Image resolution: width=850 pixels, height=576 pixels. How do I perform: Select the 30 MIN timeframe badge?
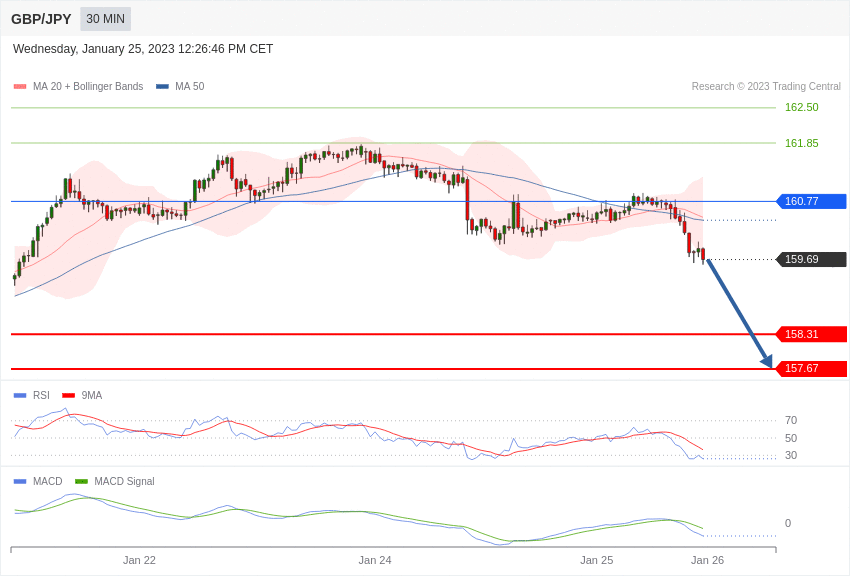[x=105, y=19]
